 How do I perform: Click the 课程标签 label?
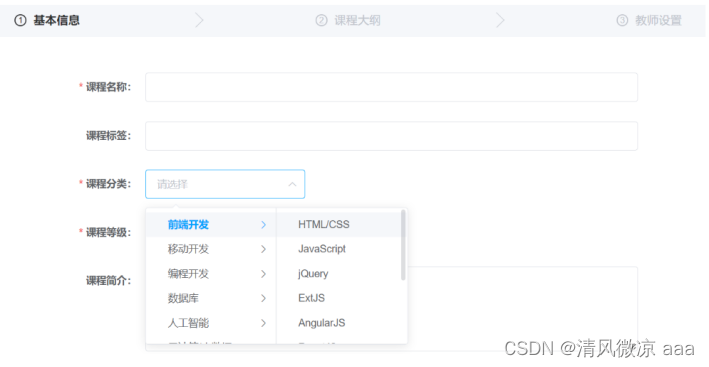coord(108,136)
